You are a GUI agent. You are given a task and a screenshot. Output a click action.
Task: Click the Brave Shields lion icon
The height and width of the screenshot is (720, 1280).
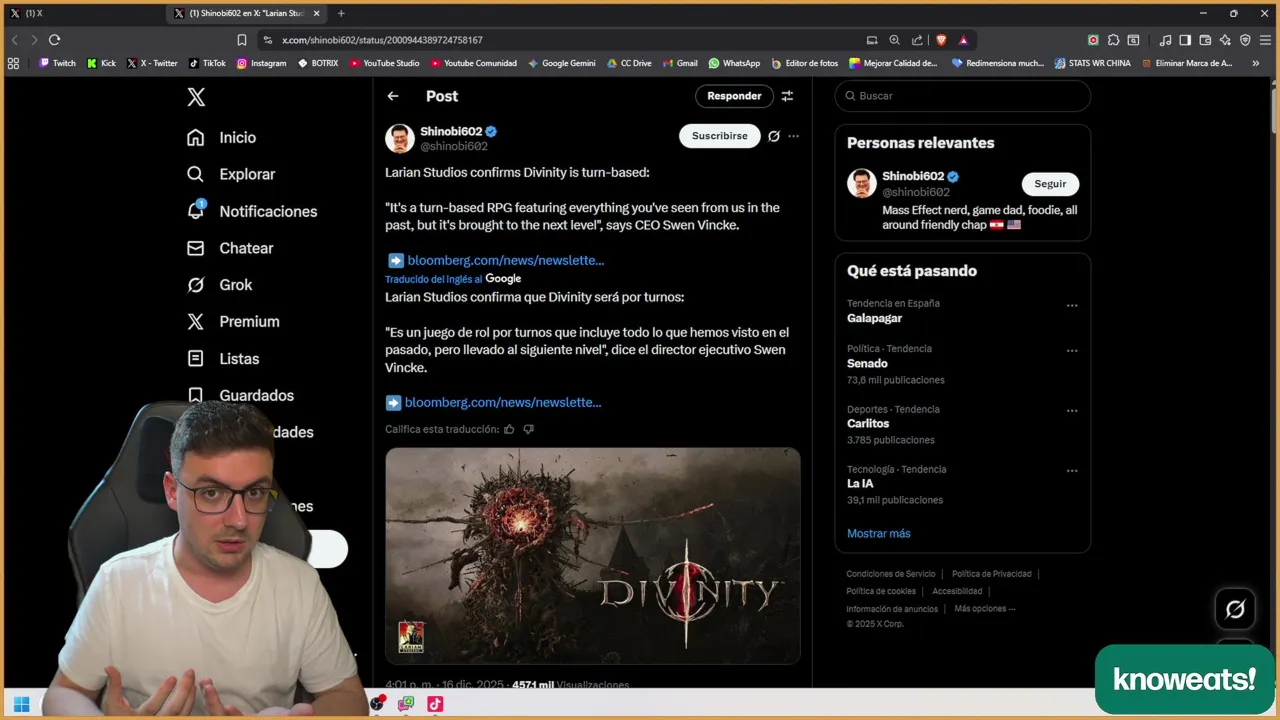[x=941, y=40]
